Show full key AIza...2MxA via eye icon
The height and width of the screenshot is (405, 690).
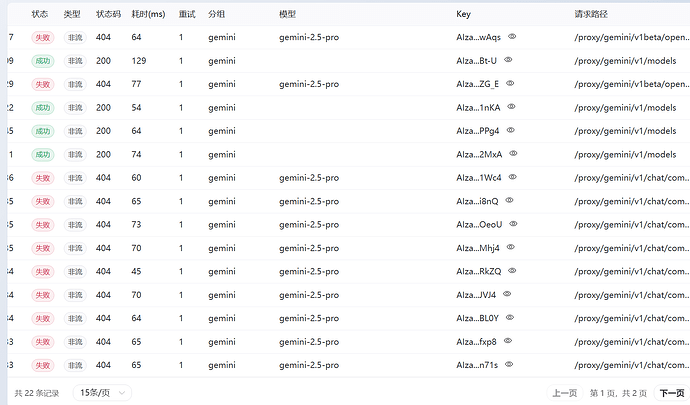tap(514, 154)
